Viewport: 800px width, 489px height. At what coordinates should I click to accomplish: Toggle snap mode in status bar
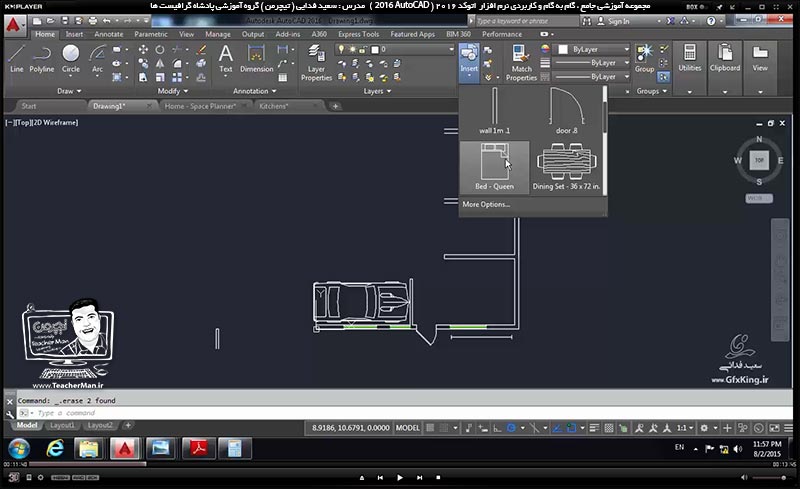[x=444, y=428]
